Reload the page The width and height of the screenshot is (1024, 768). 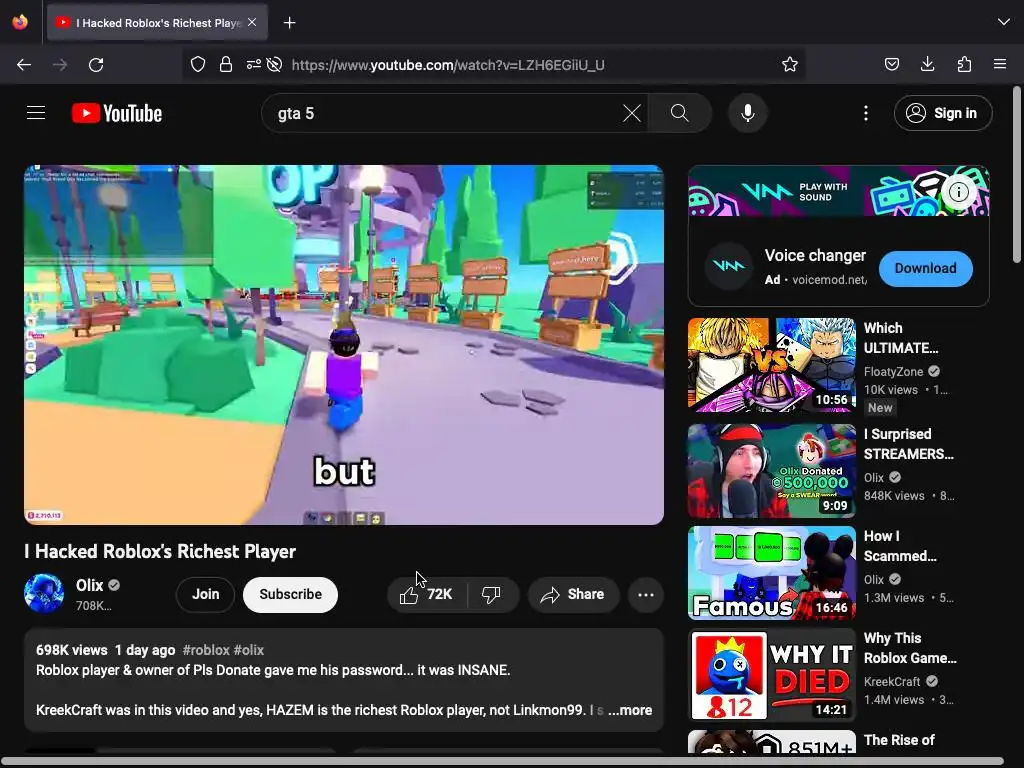point(96,65)
